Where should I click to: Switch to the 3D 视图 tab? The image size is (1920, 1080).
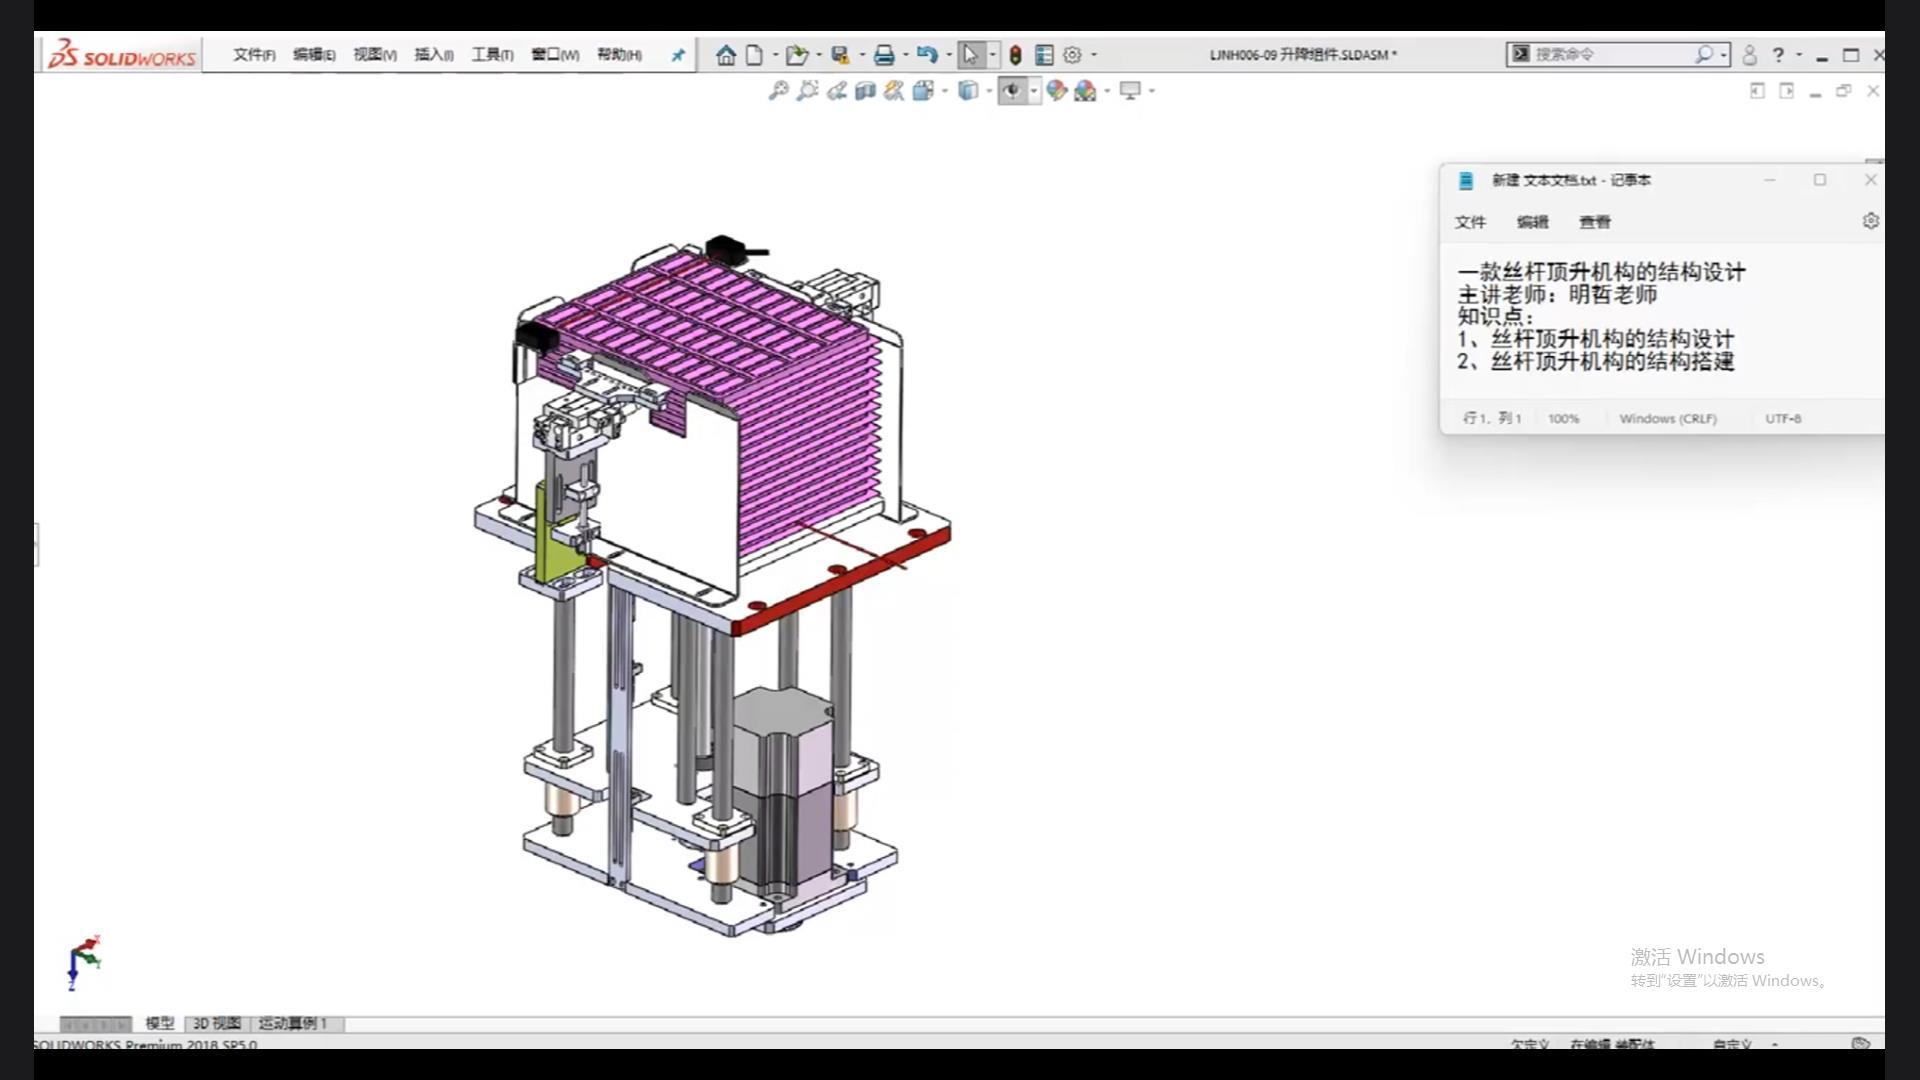click(x=217, y=1023)
